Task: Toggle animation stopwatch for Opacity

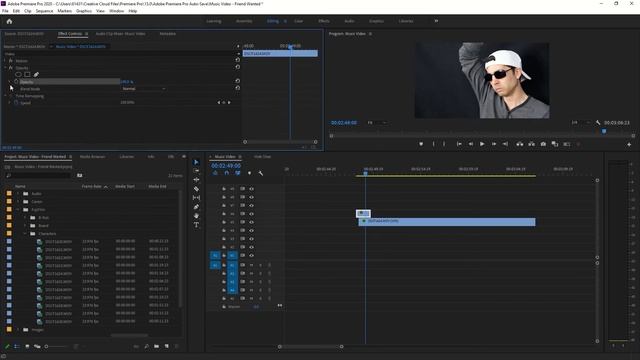Action: click(x=16, y=82)
